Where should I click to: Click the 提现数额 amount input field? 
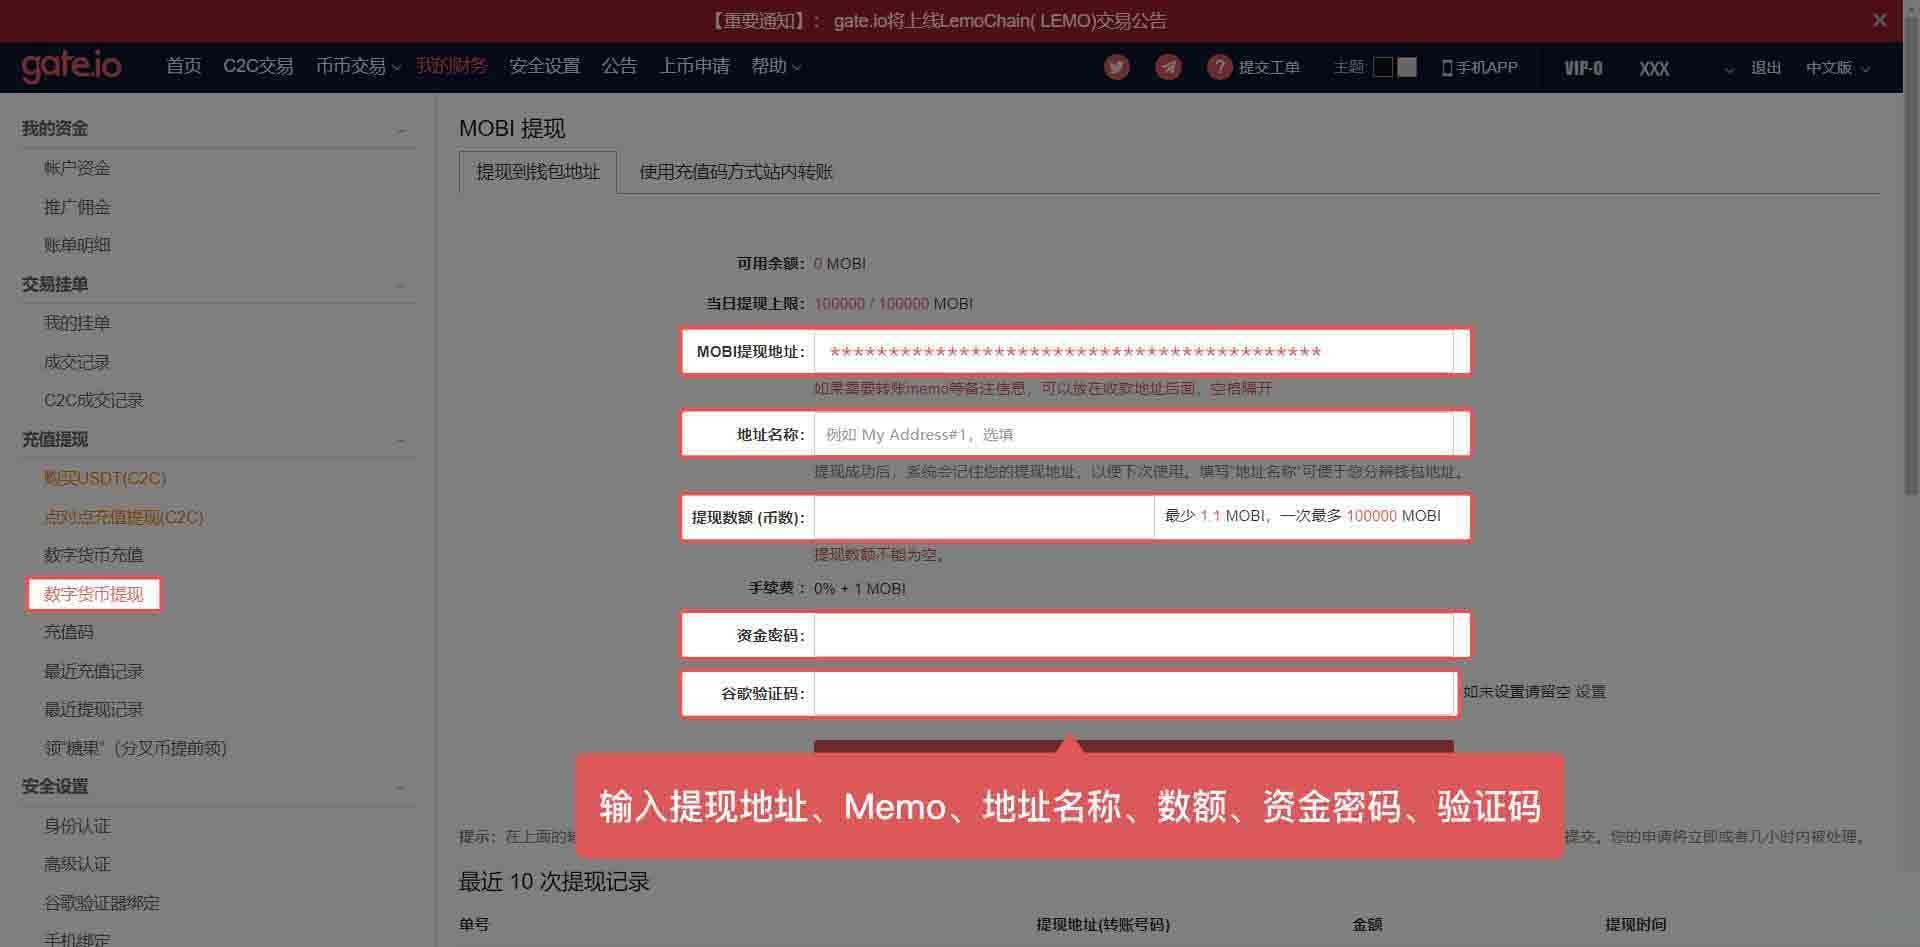(985, 516)
